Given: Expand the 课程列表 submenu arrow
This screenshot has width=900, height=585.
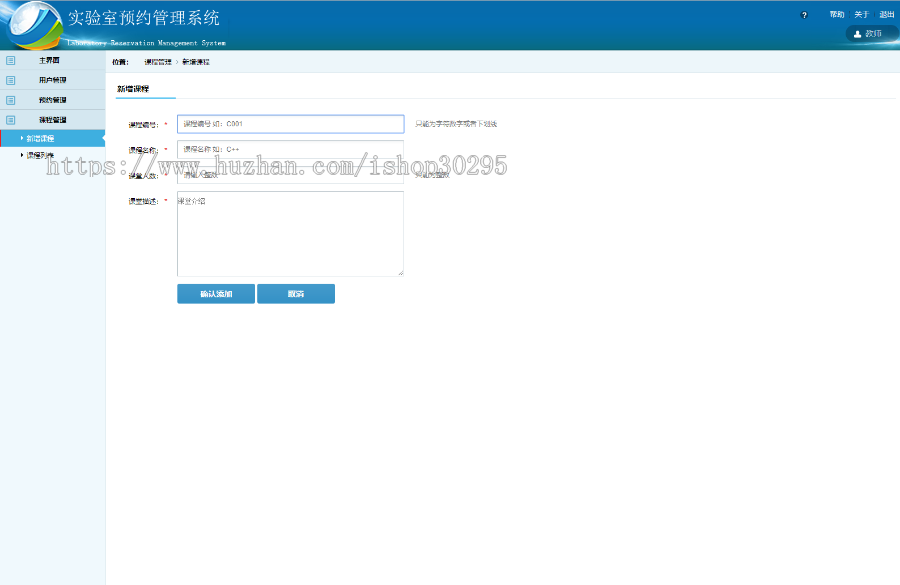Looking at the screenshot, I should tap(21, 153).
